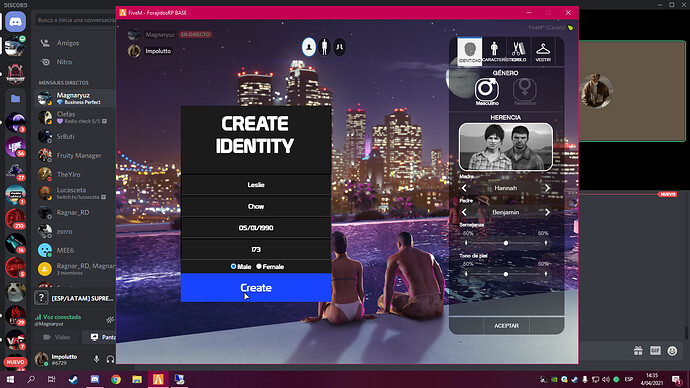Choose next Padre with right arrow
Screen dimensions: 690x388
click(547, 212)
